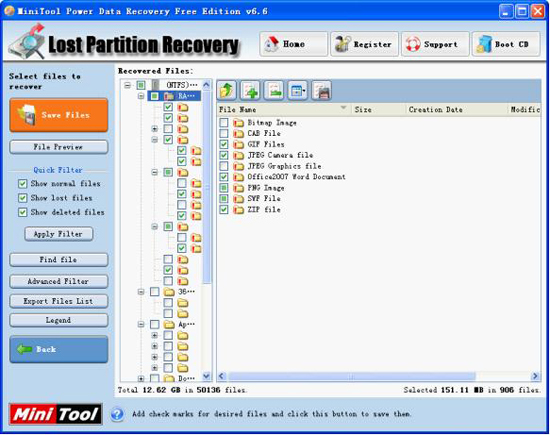
Task: Click the MiniTool logo
Action: (x=56, y=414)
